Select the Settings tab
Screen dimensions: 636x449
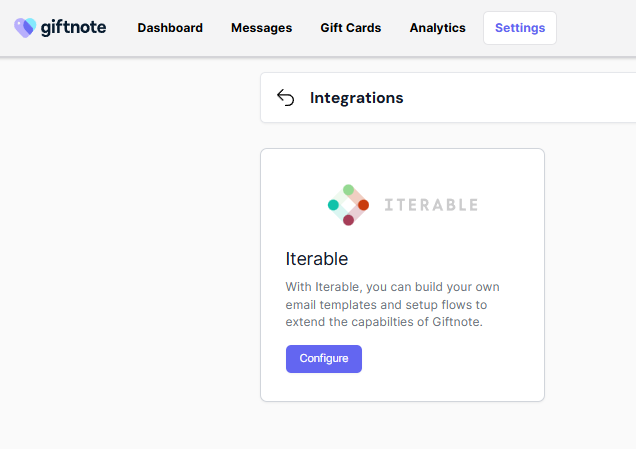coord(520,28)
